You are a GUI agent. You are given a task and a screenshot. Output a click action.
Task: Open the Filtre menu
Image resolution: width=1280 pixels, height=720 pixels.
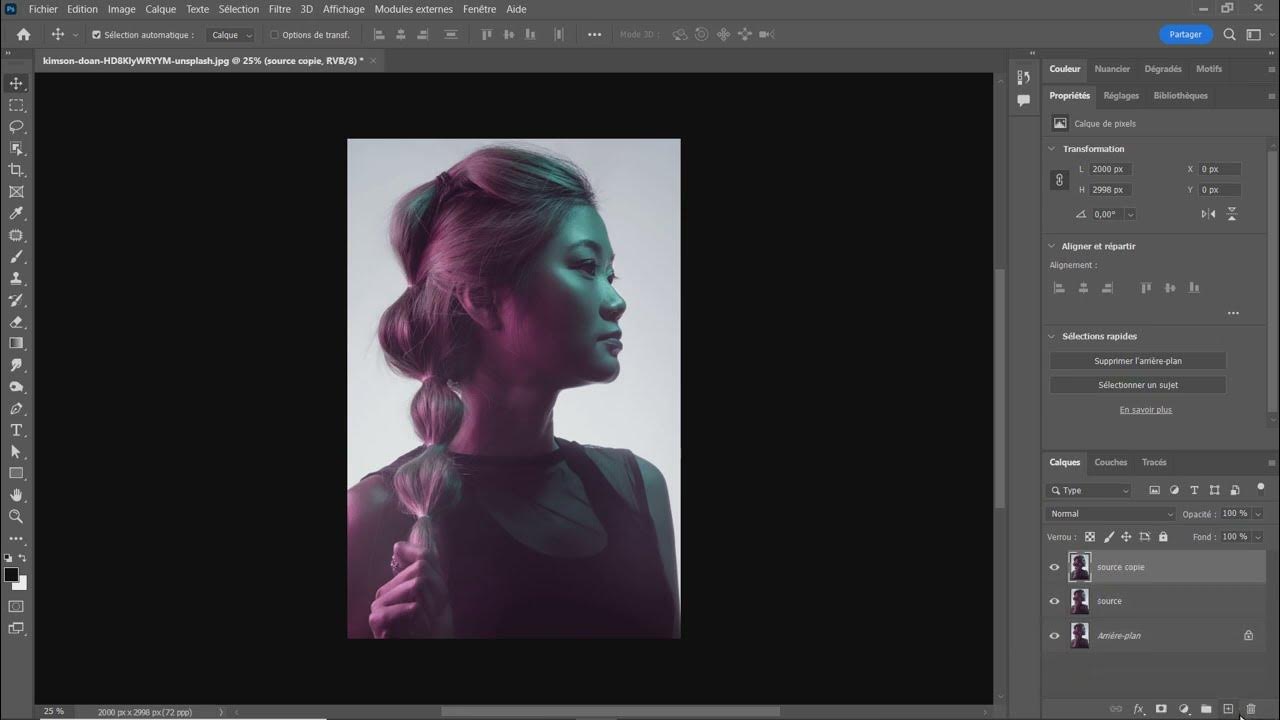coord(280,9)
